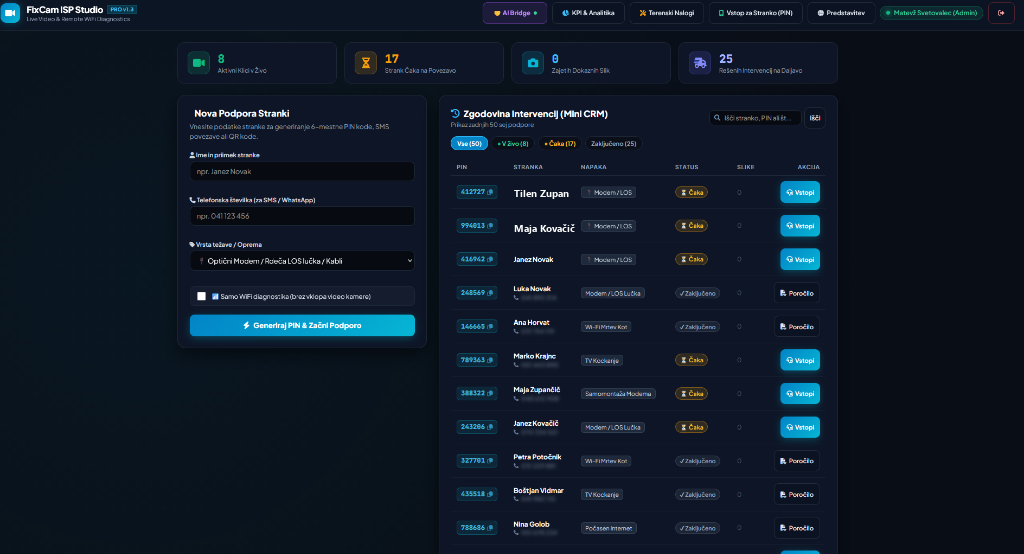
Task: Copy PIN 243206 via its copy icon
Action: pos(490,427)
